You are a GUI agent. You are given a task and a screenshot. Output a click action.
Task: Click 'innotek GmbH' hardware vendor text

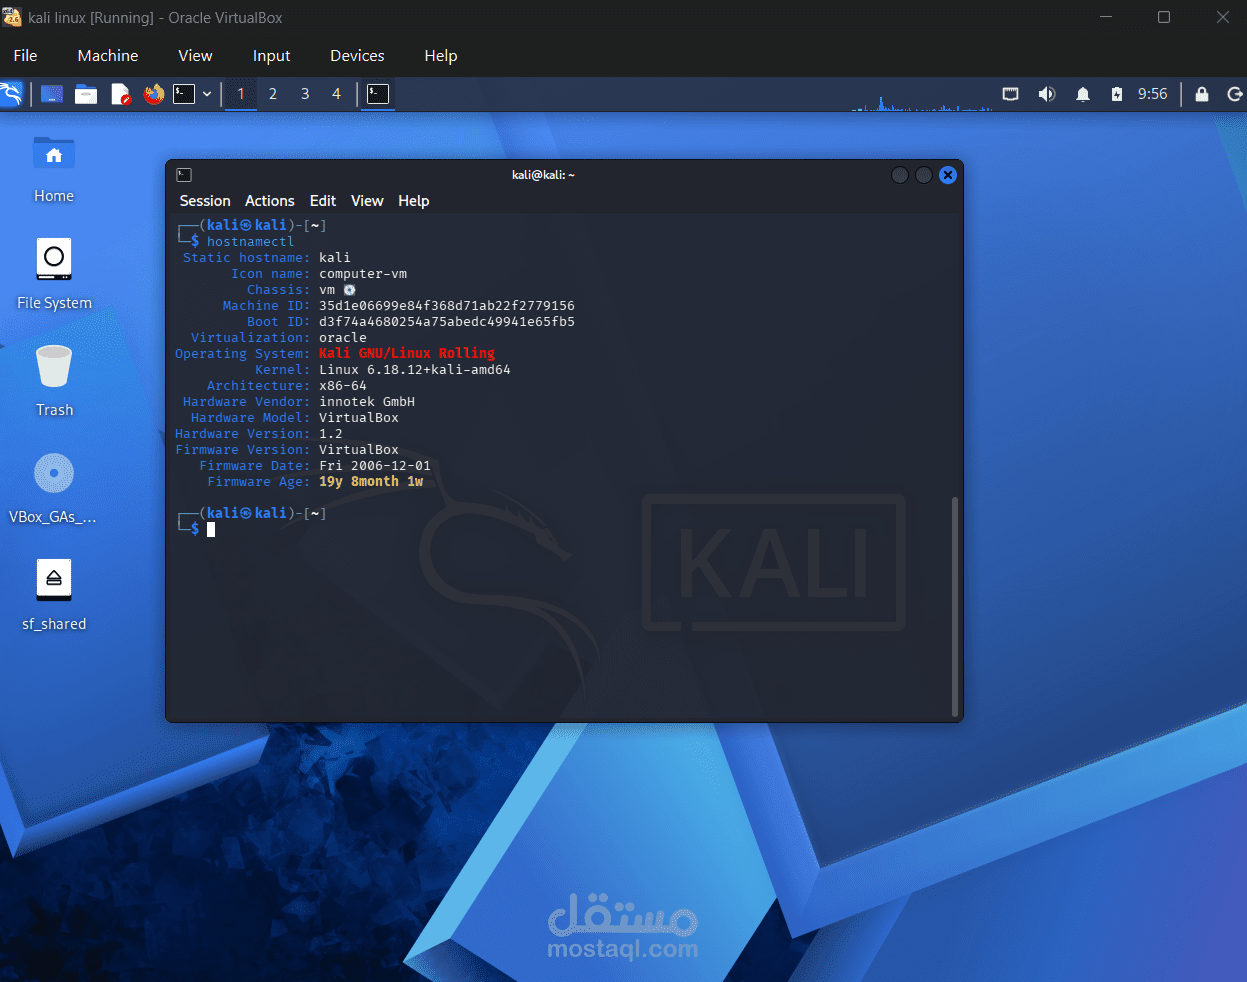[367, 402]
